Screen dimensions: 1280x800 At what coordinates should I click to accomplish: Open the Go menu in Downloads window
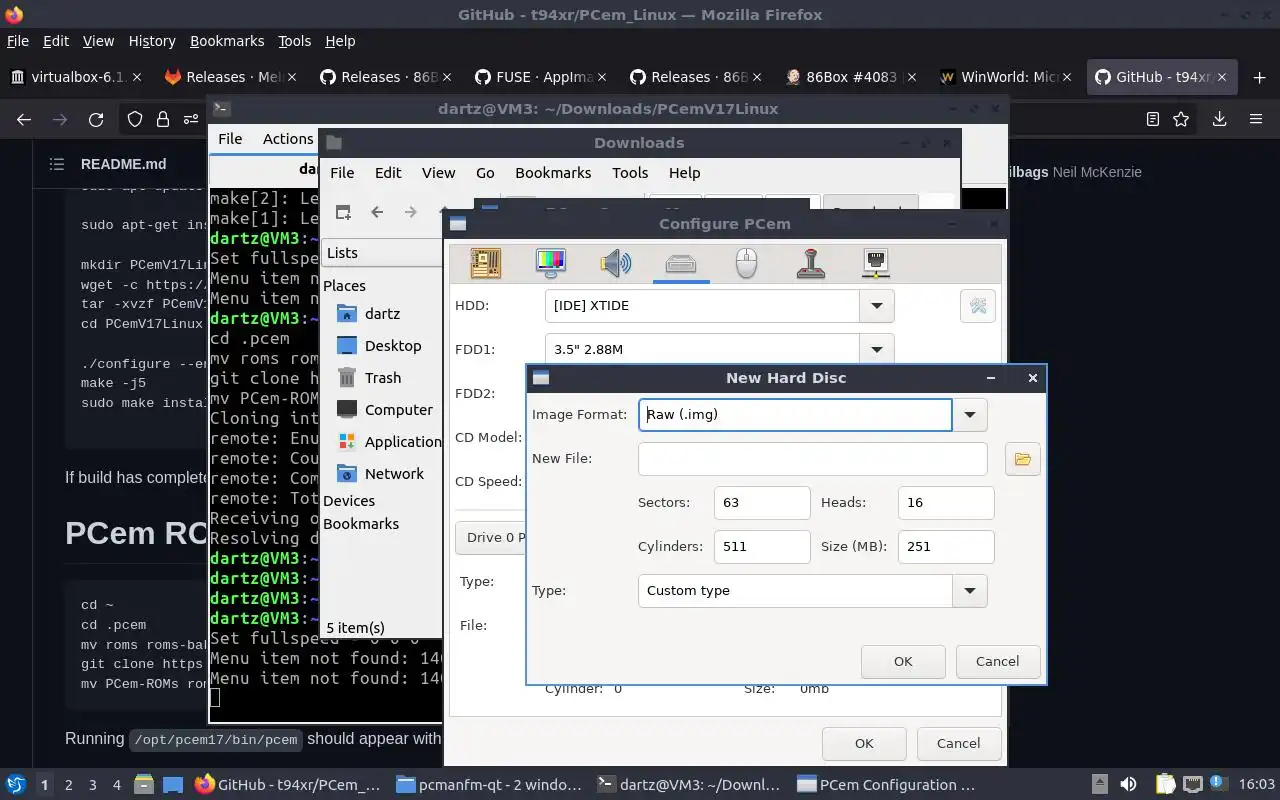pos(485,173)
